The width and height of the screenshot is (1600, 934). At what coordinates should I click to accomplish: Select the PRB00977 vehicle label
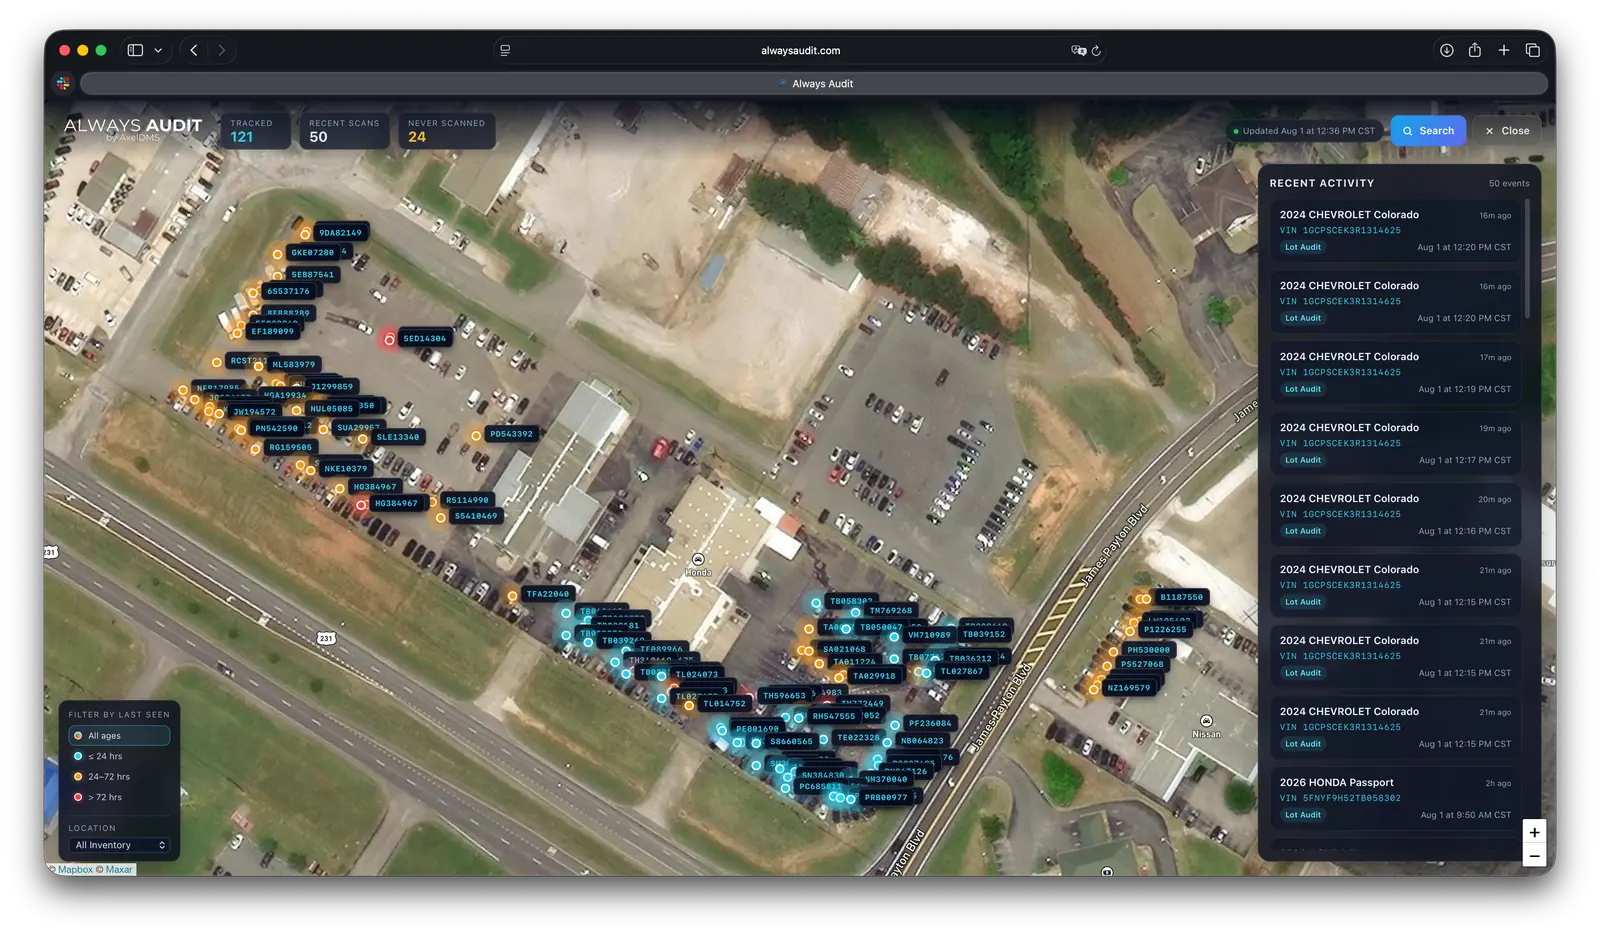click(885, 797)
